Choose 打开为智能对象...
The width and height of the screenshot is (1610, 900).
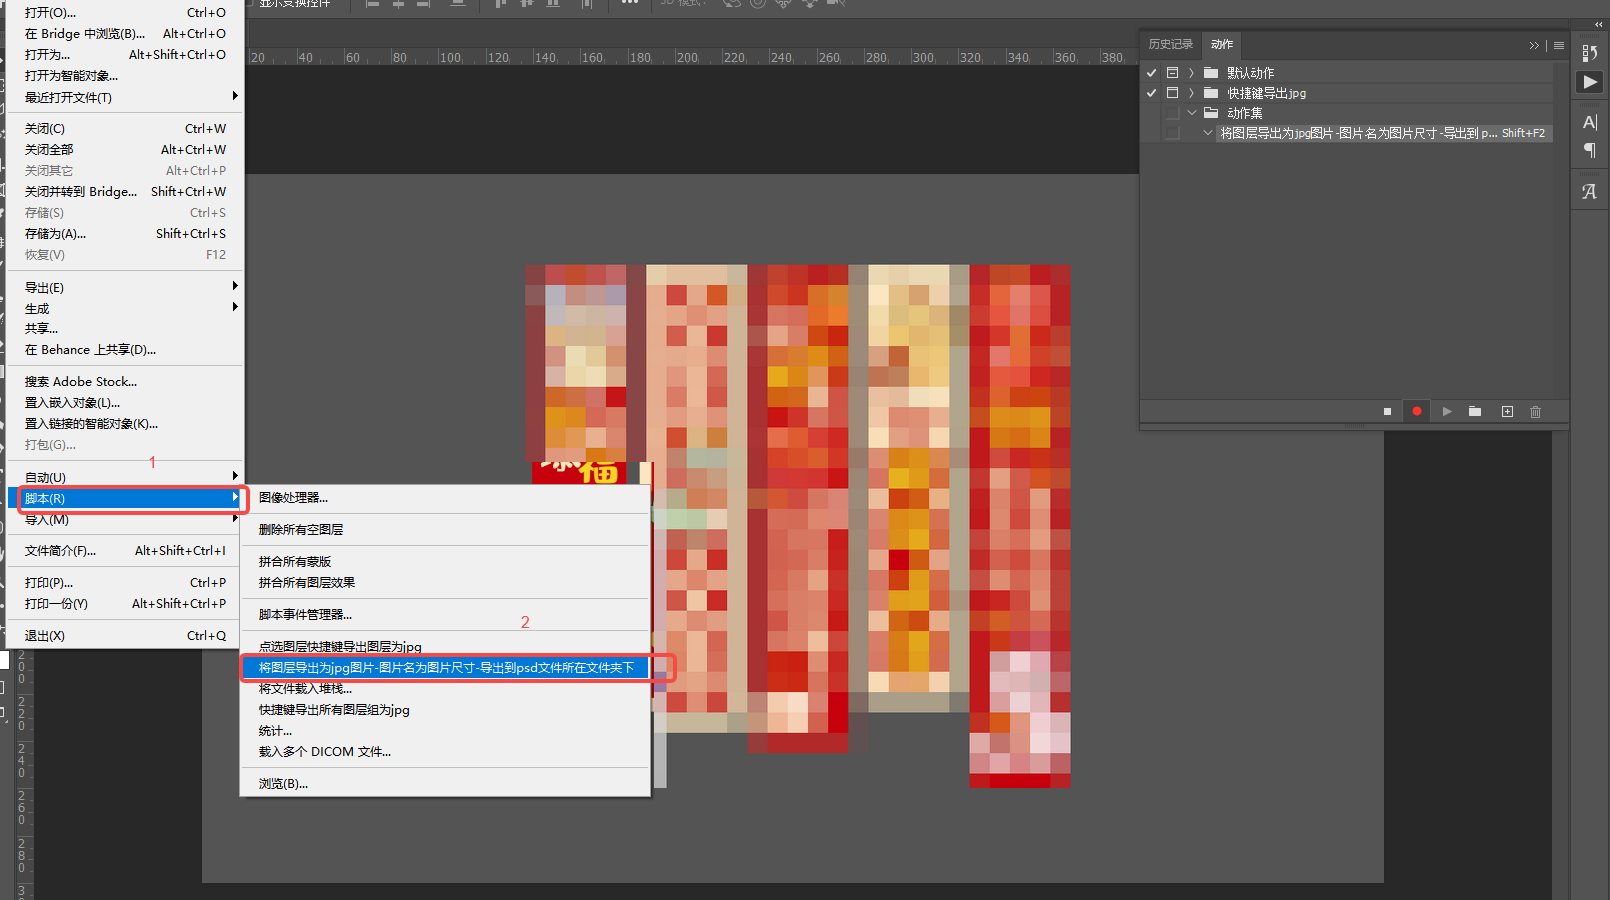126,75
